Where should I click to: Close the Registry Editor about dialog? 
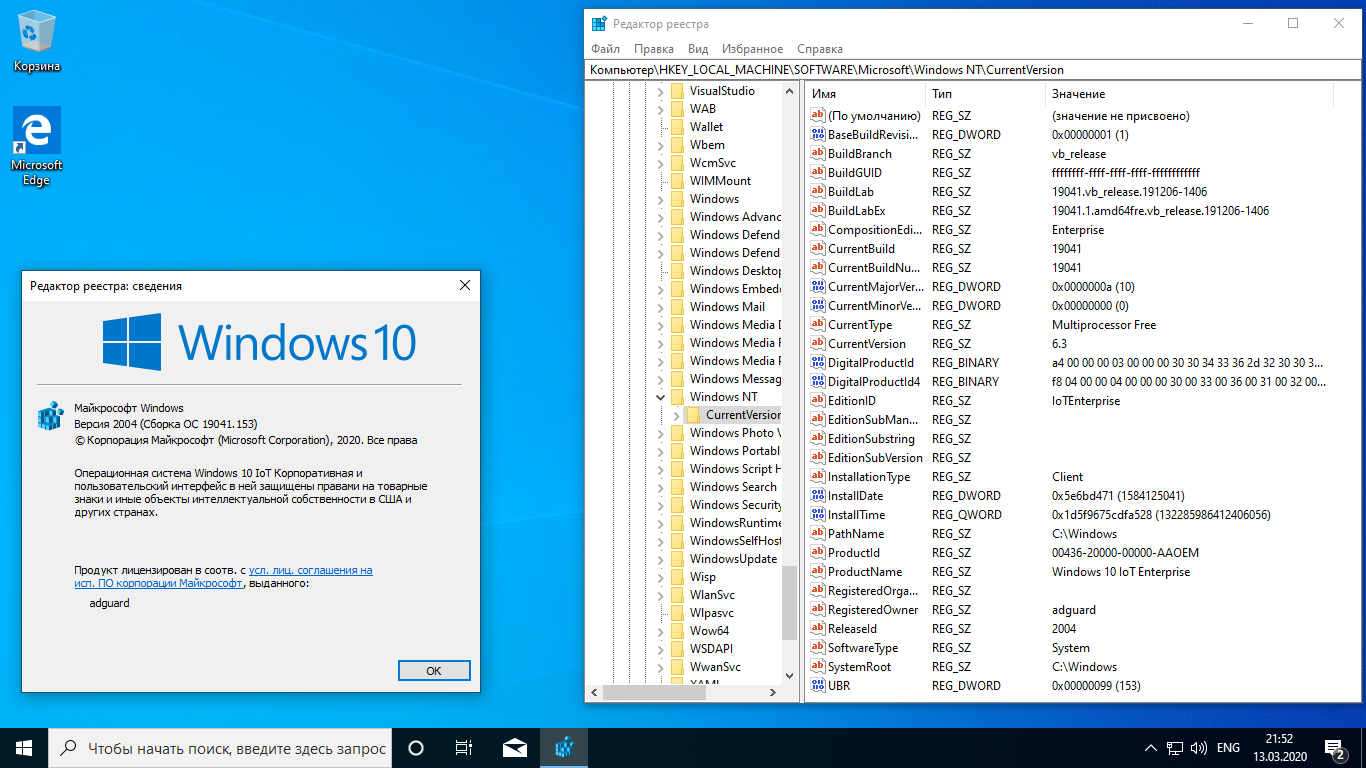(x=464, y=286)
